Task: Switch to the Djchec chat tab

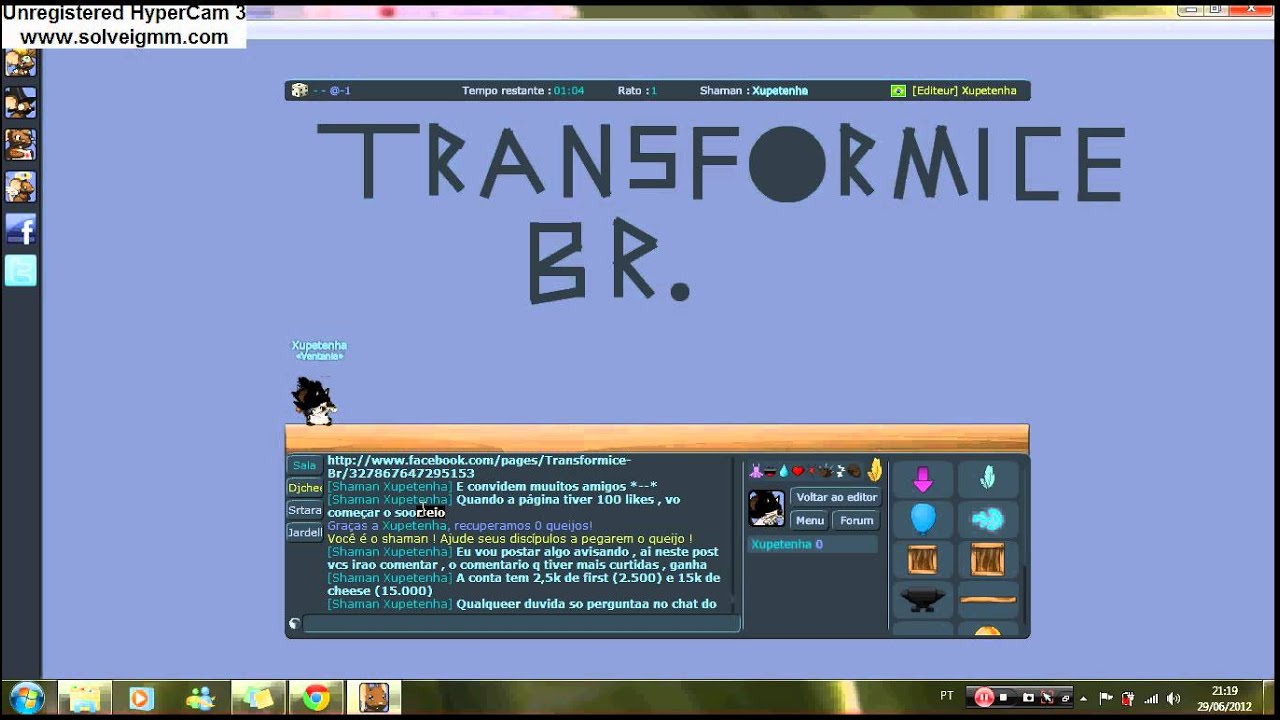Action: [305, 487]
